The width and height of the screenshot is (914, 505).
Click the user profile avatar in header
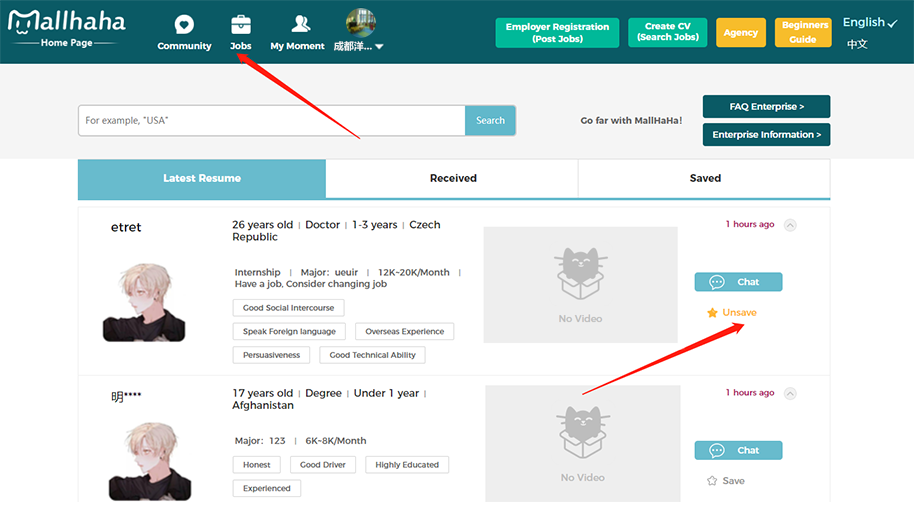[360, 23]
